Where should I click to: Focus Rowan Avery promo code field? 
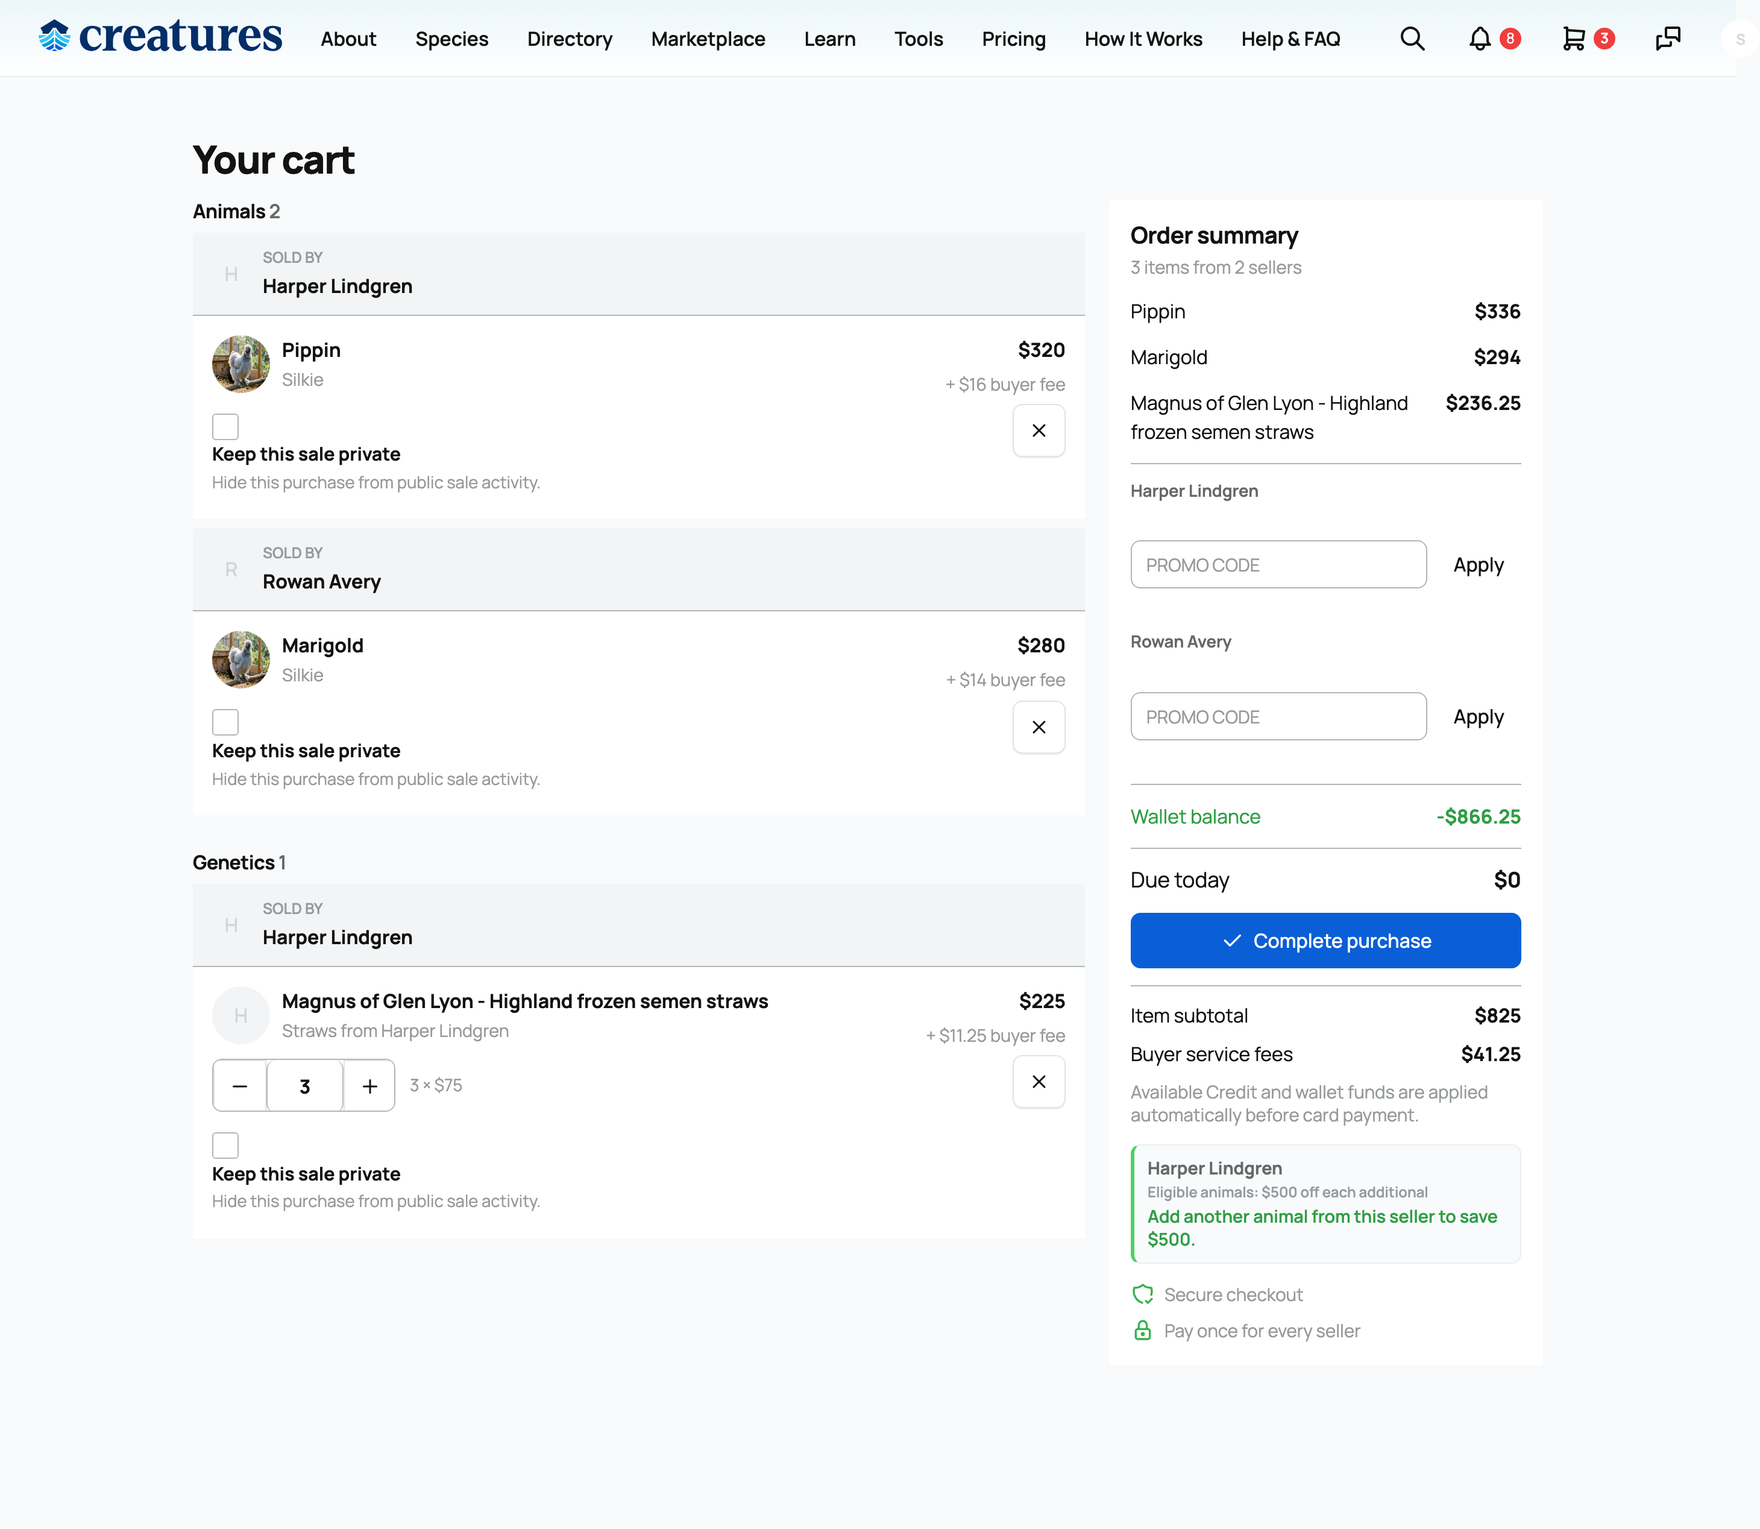pos(1279,717)
